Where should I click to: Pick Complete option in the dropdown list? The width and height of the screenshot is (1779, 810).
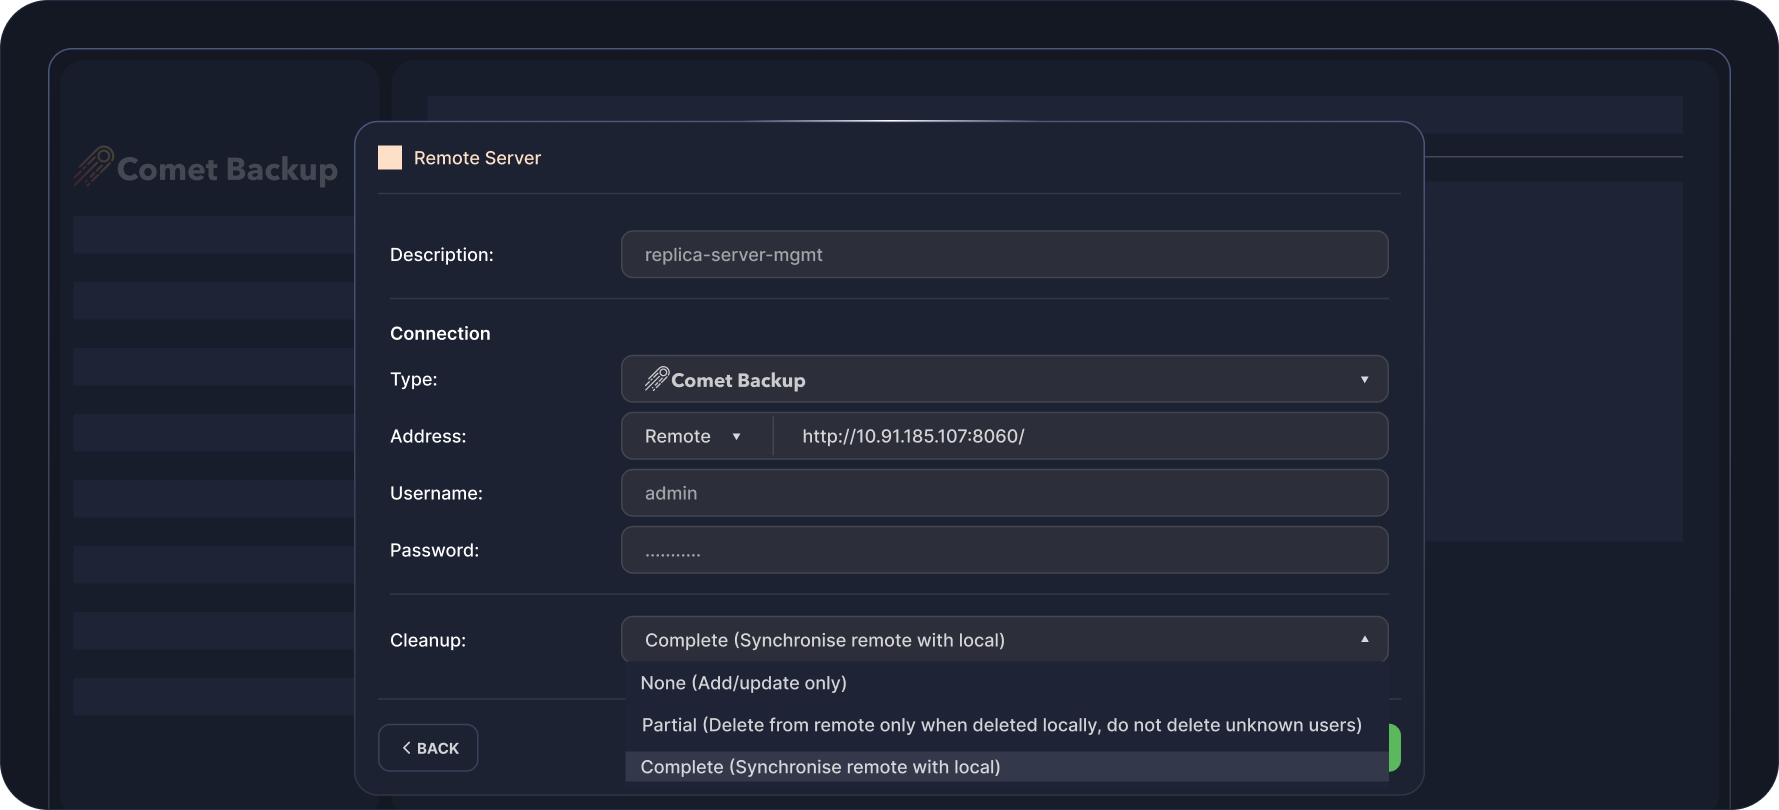tap(820, 767)
